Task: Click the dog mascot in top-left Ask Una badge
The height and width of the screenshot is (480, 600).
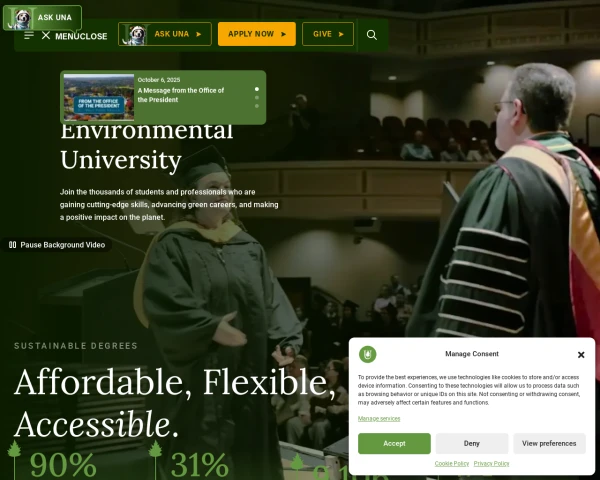Action: [x=20, y=18]
